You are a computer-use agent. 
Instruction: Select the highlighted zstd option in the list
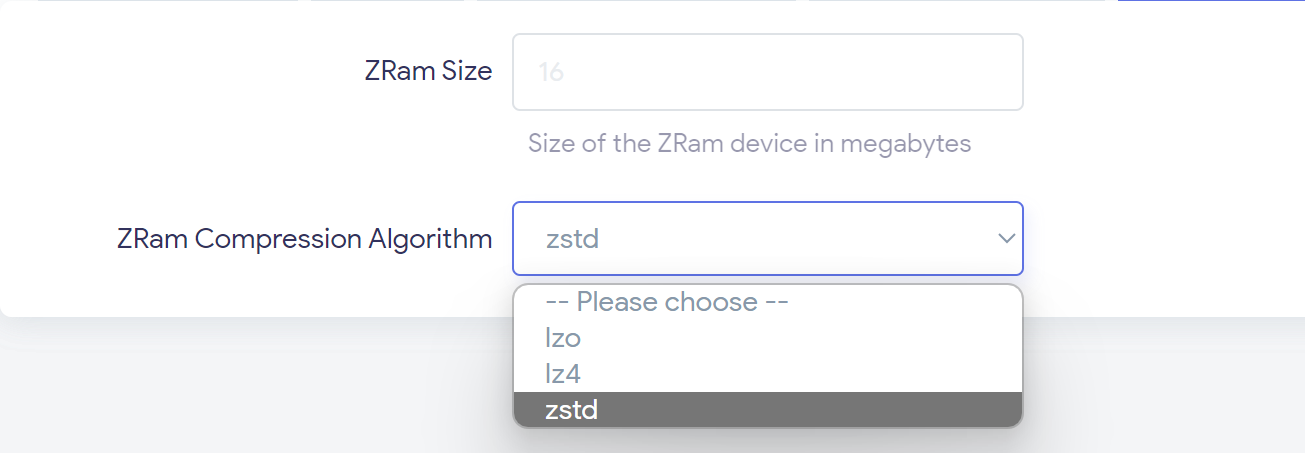(572, 409)
